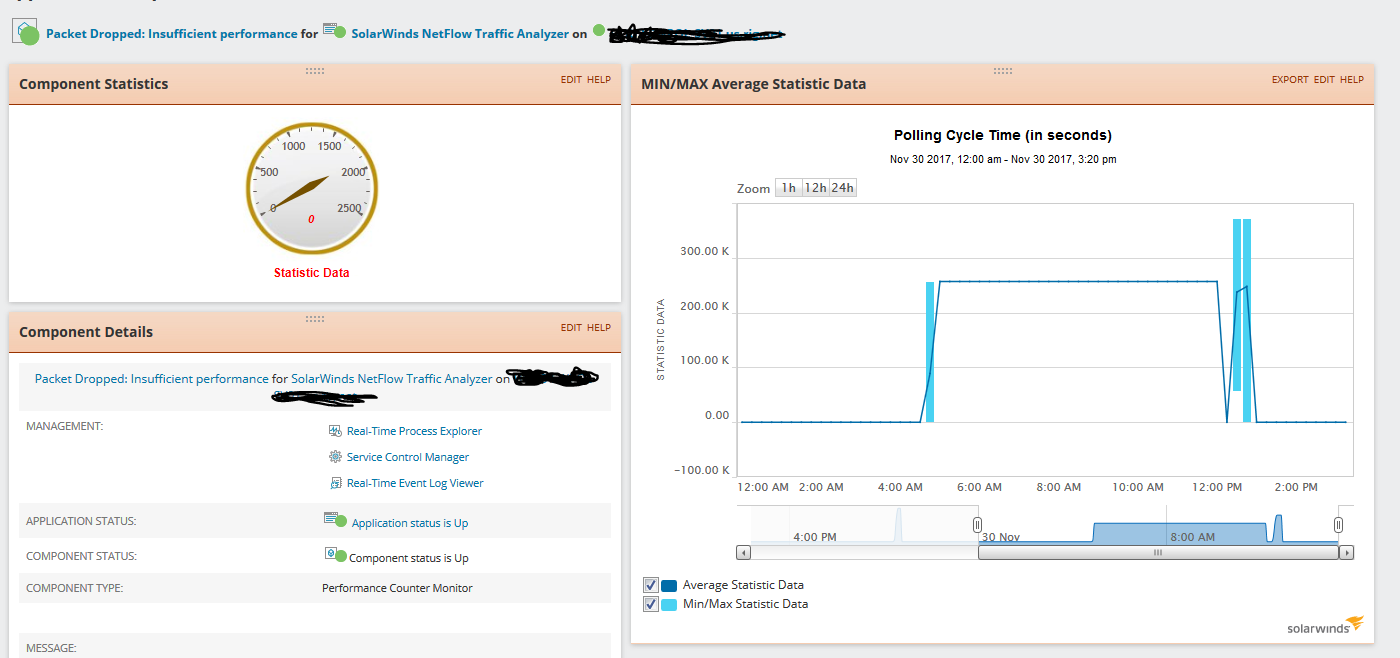Edit the Component Statistics panel
This screenshot has height=658, width=1400.
pos(571,80)
